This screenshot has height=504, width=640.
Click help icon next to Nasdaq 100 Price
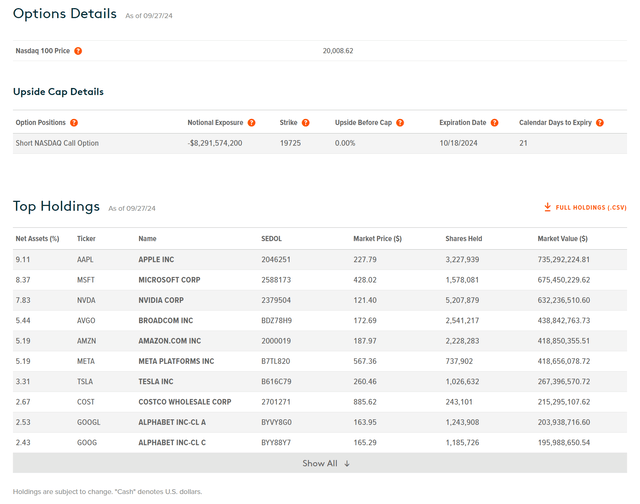pos(78,51)
